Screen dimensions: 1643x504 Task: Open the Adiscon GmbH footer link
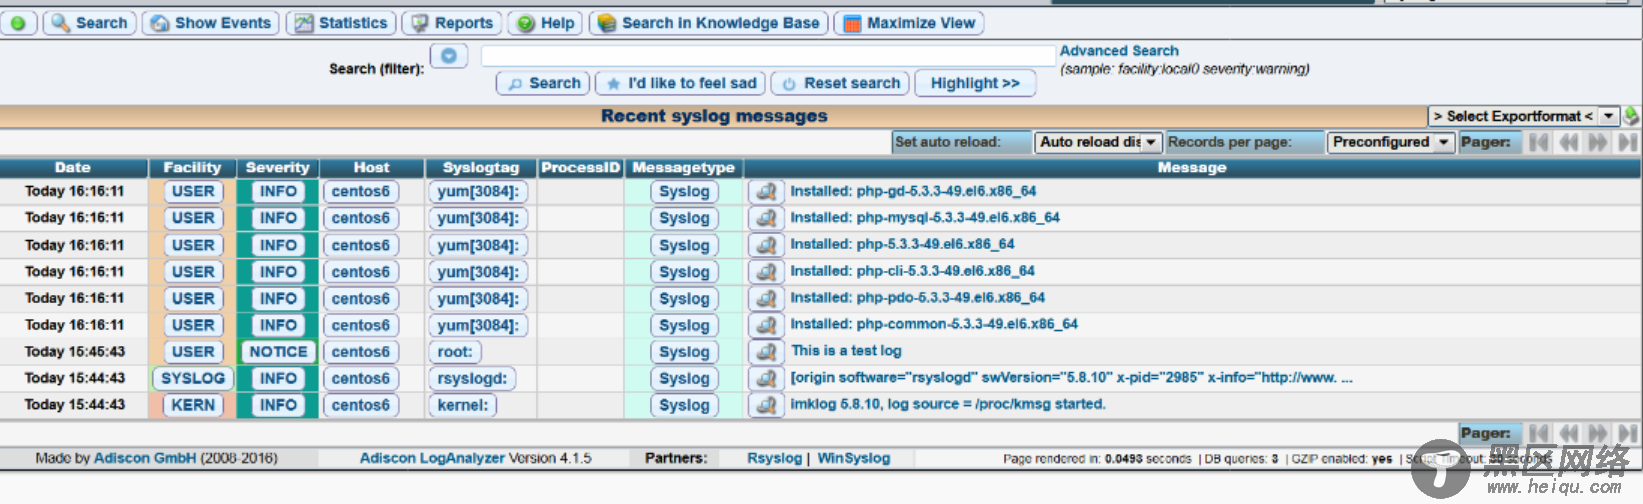coord(145,458)
